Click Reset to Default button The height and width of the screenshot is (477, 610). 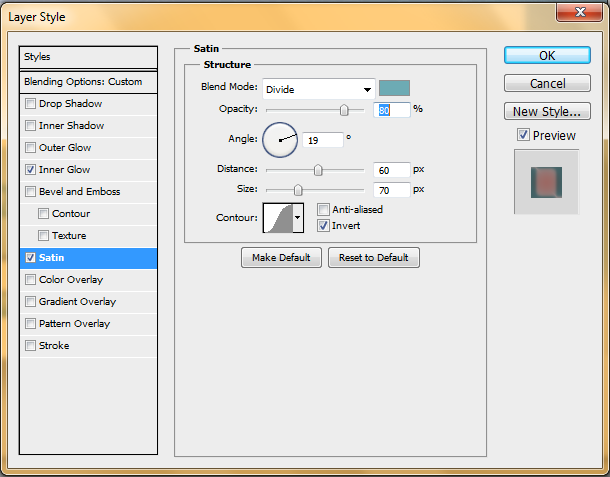point(374,258)
